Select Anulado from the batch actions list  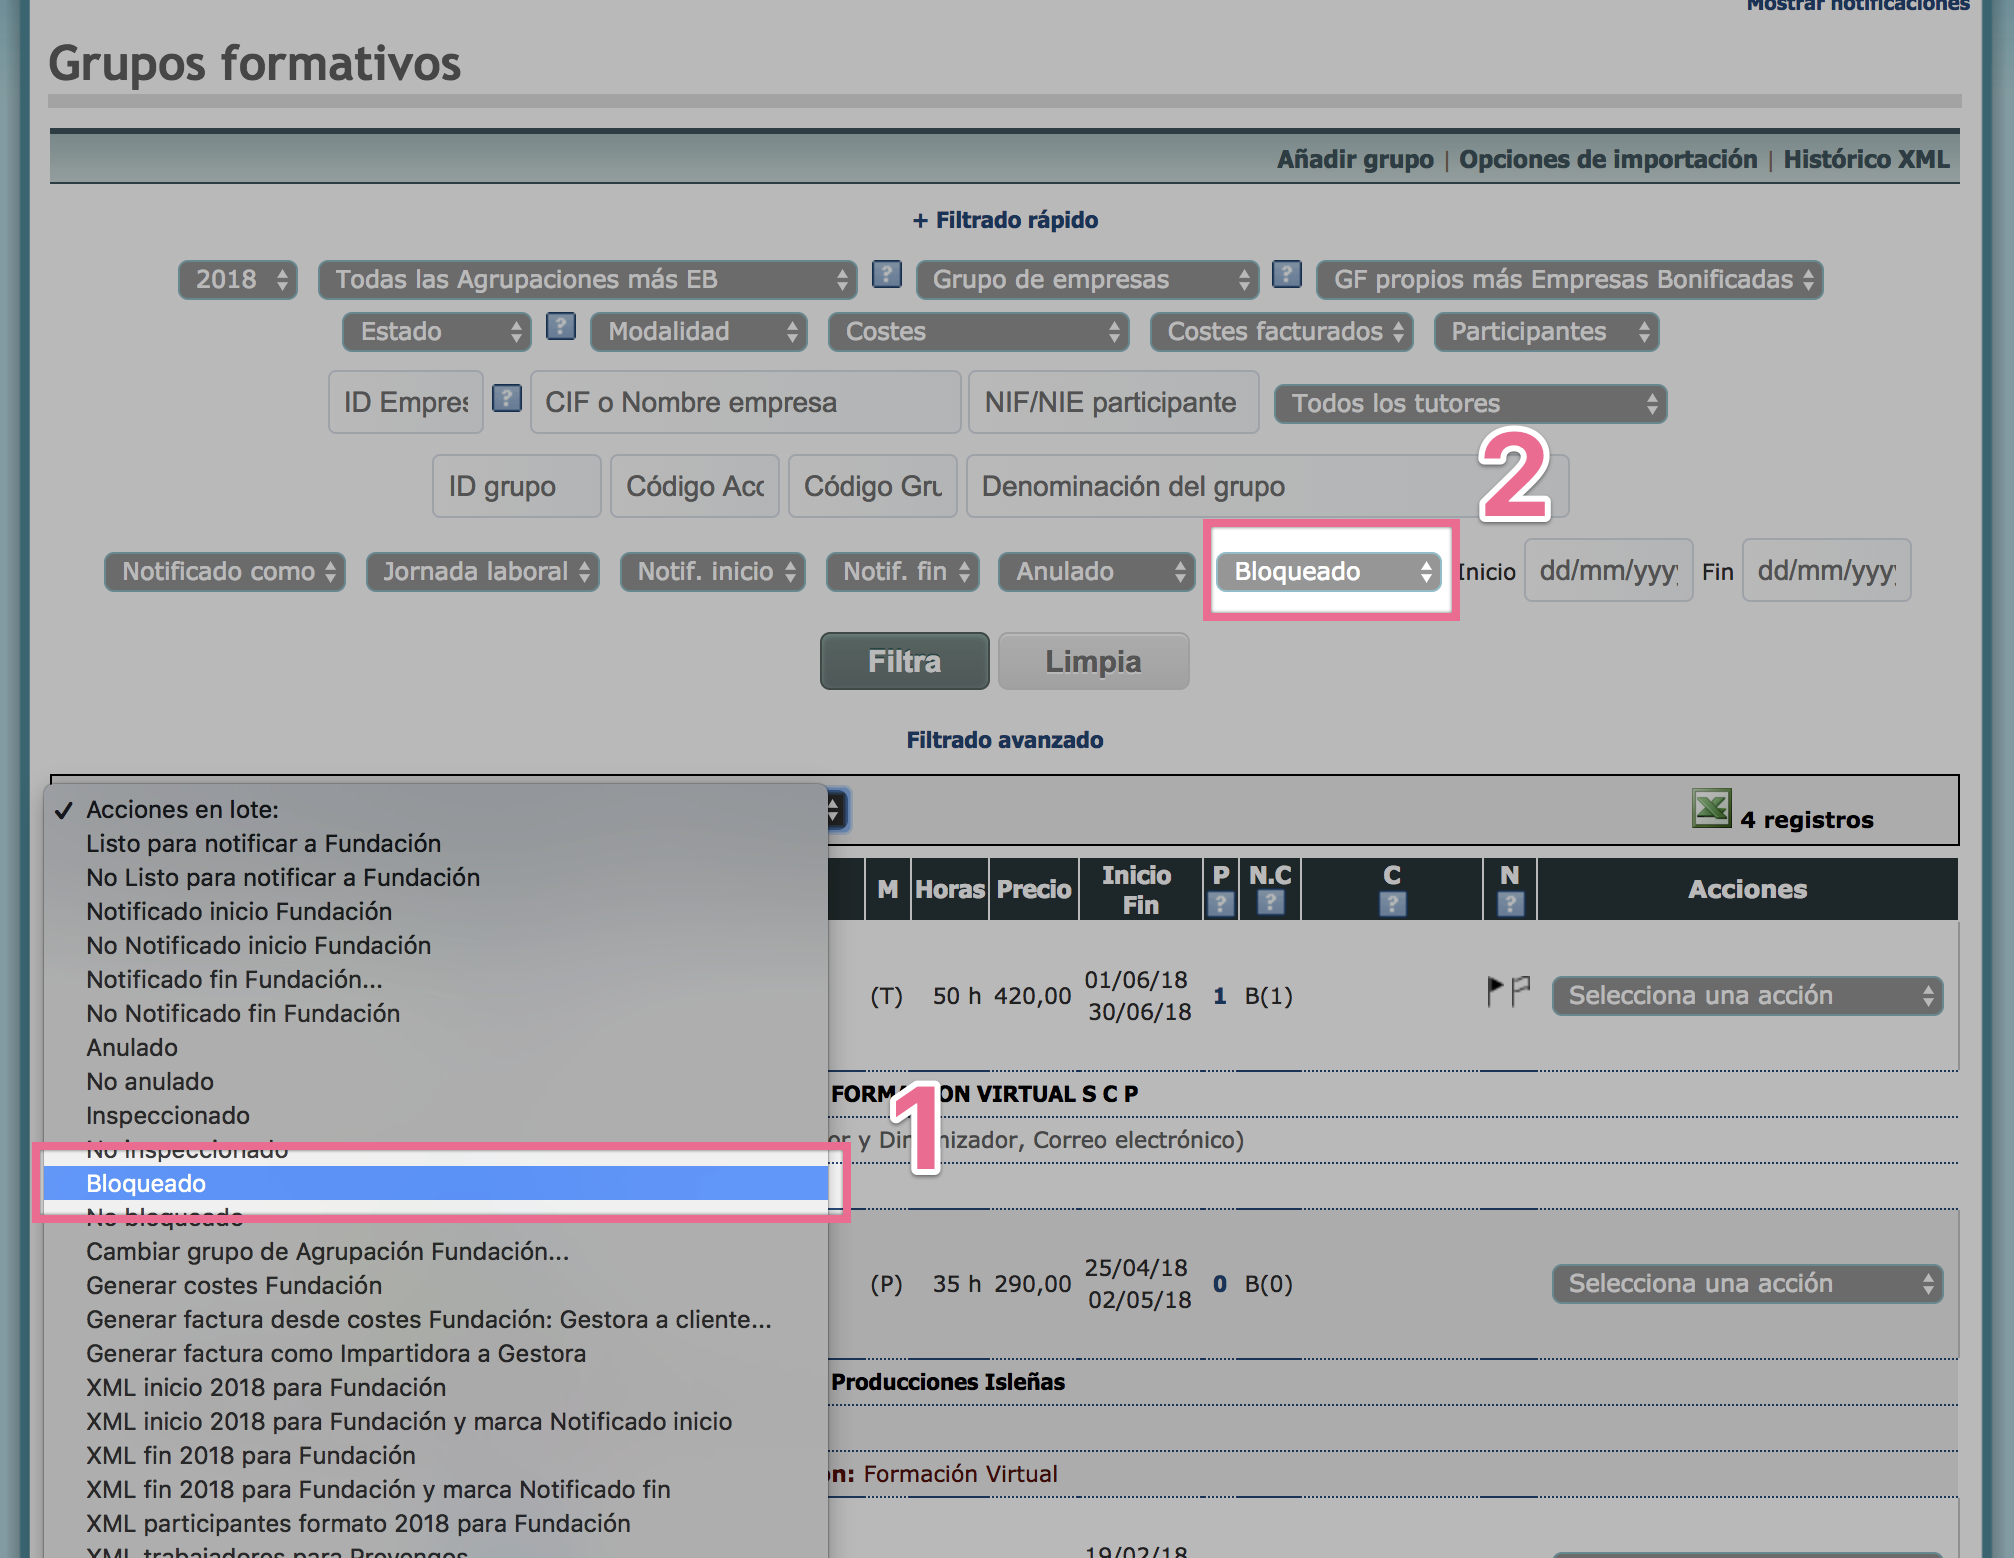132,1047
